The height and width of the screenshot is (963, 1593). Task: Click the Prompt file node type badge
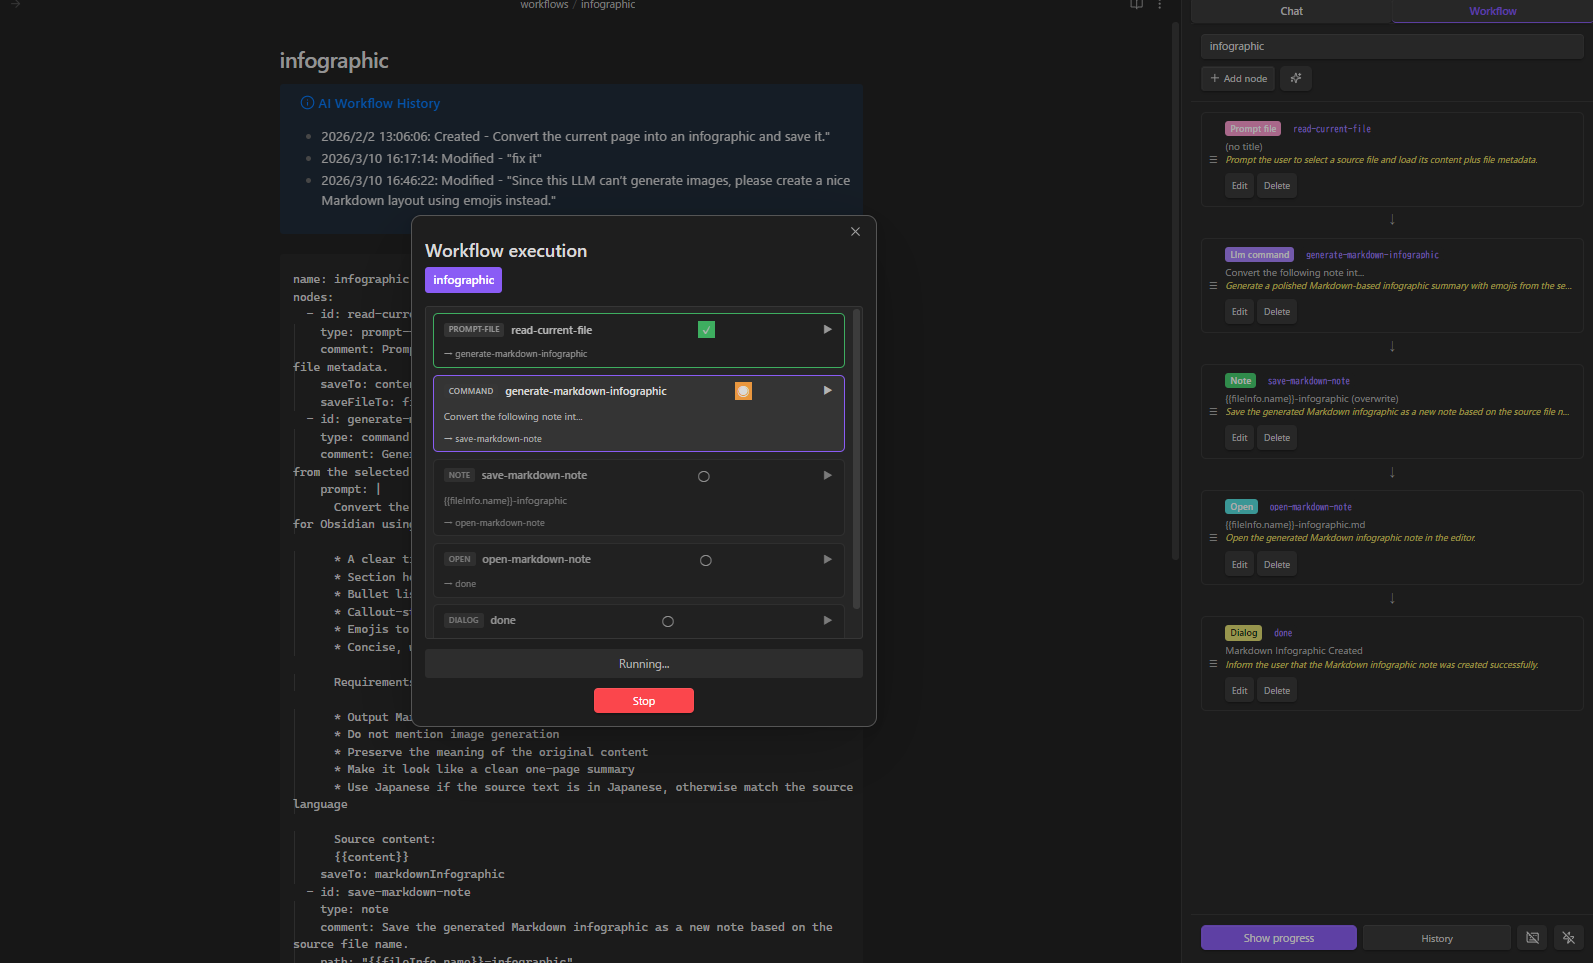tap(1253, 129)
